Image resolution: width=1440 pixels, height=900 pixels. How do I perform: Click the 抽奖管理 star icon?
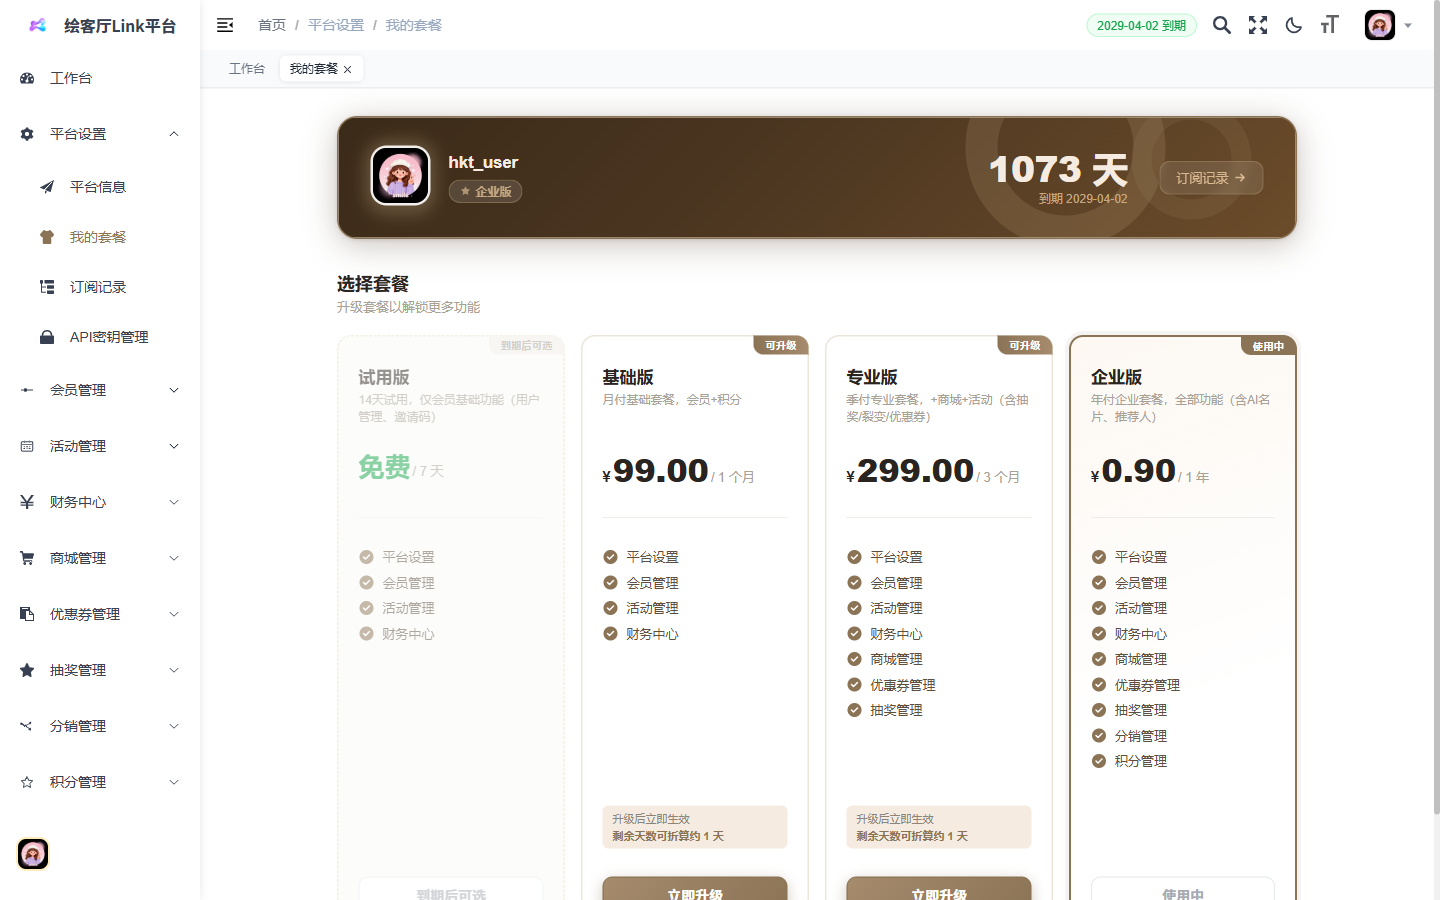pyautogui.click(x=26, y=670)
